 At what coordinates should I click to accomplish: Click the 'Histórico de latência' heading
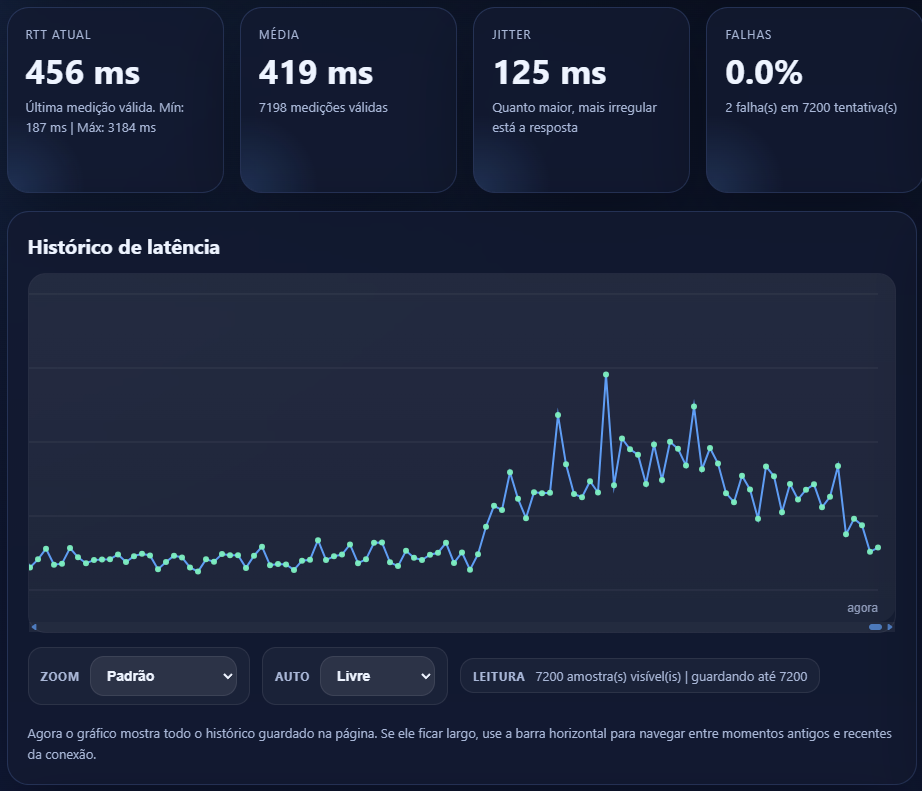click(x=124, y=247)
